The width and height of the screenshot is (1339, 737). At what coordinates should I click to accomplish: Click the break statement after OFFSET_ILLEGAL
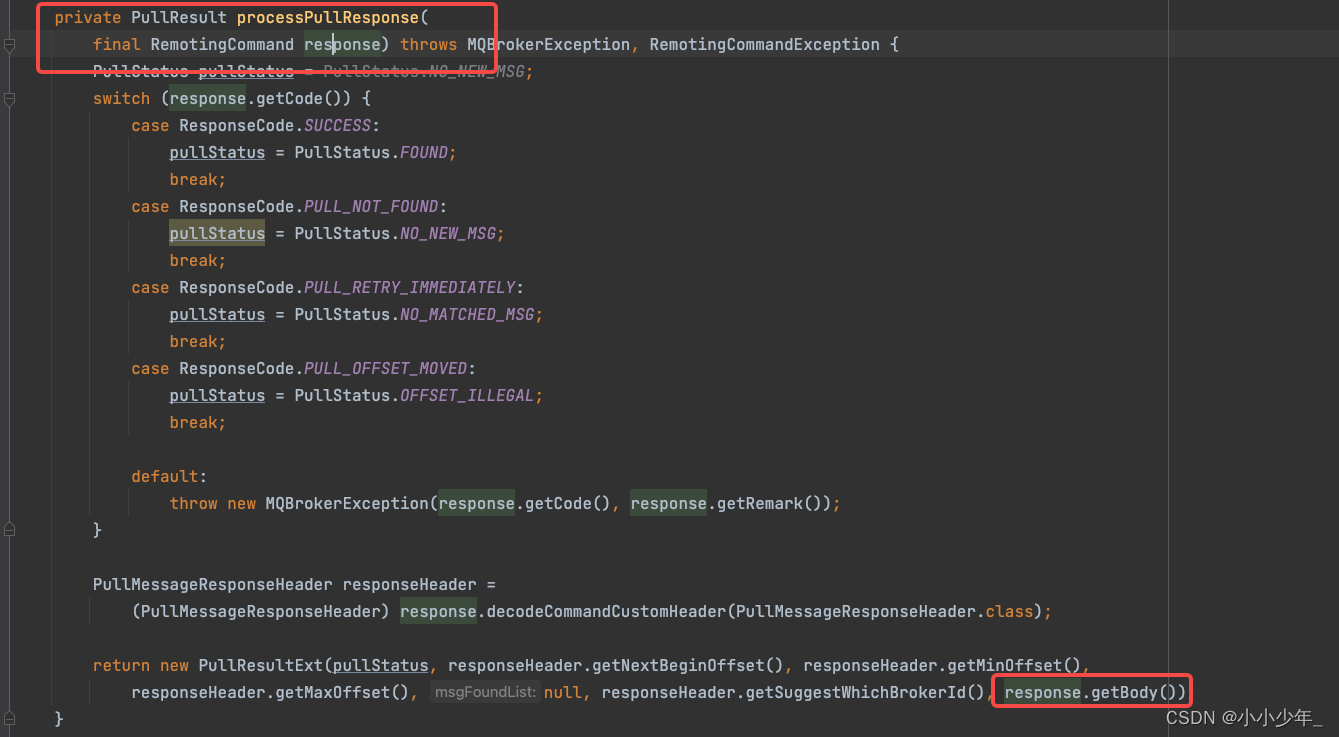[x=198, y=423]
